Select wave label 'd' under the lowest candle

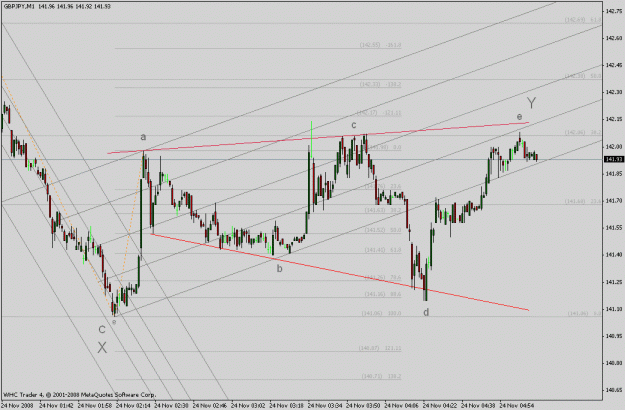[426, 312]
